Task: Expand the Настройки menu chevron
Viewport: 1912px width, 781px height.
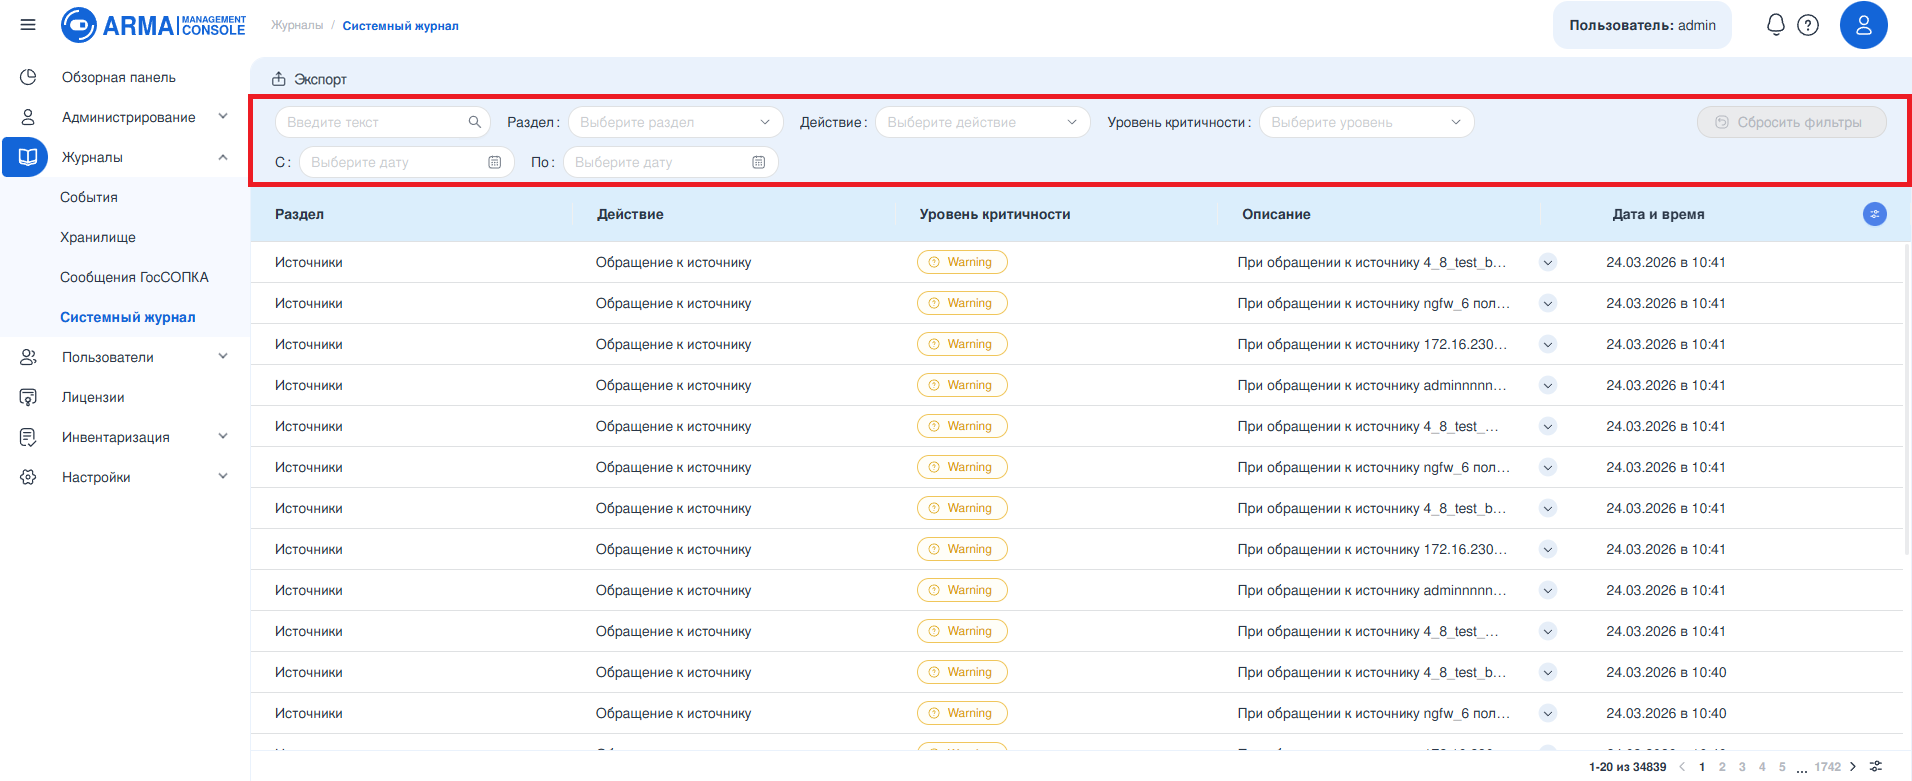Action: point(223,476)
